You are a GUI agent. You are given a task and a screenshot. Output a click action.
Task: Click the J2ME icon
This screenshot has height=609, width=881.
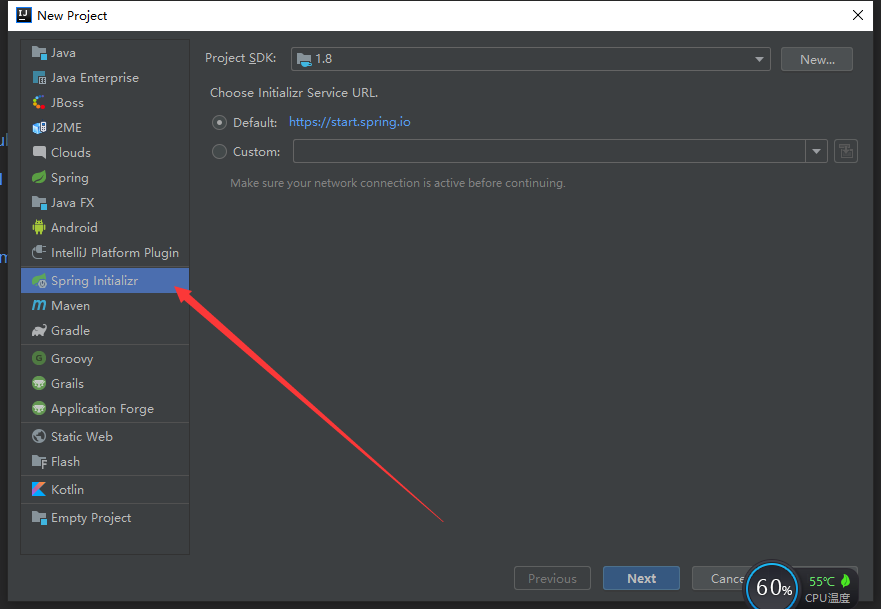pyautogui.click(x=39, y=128)
